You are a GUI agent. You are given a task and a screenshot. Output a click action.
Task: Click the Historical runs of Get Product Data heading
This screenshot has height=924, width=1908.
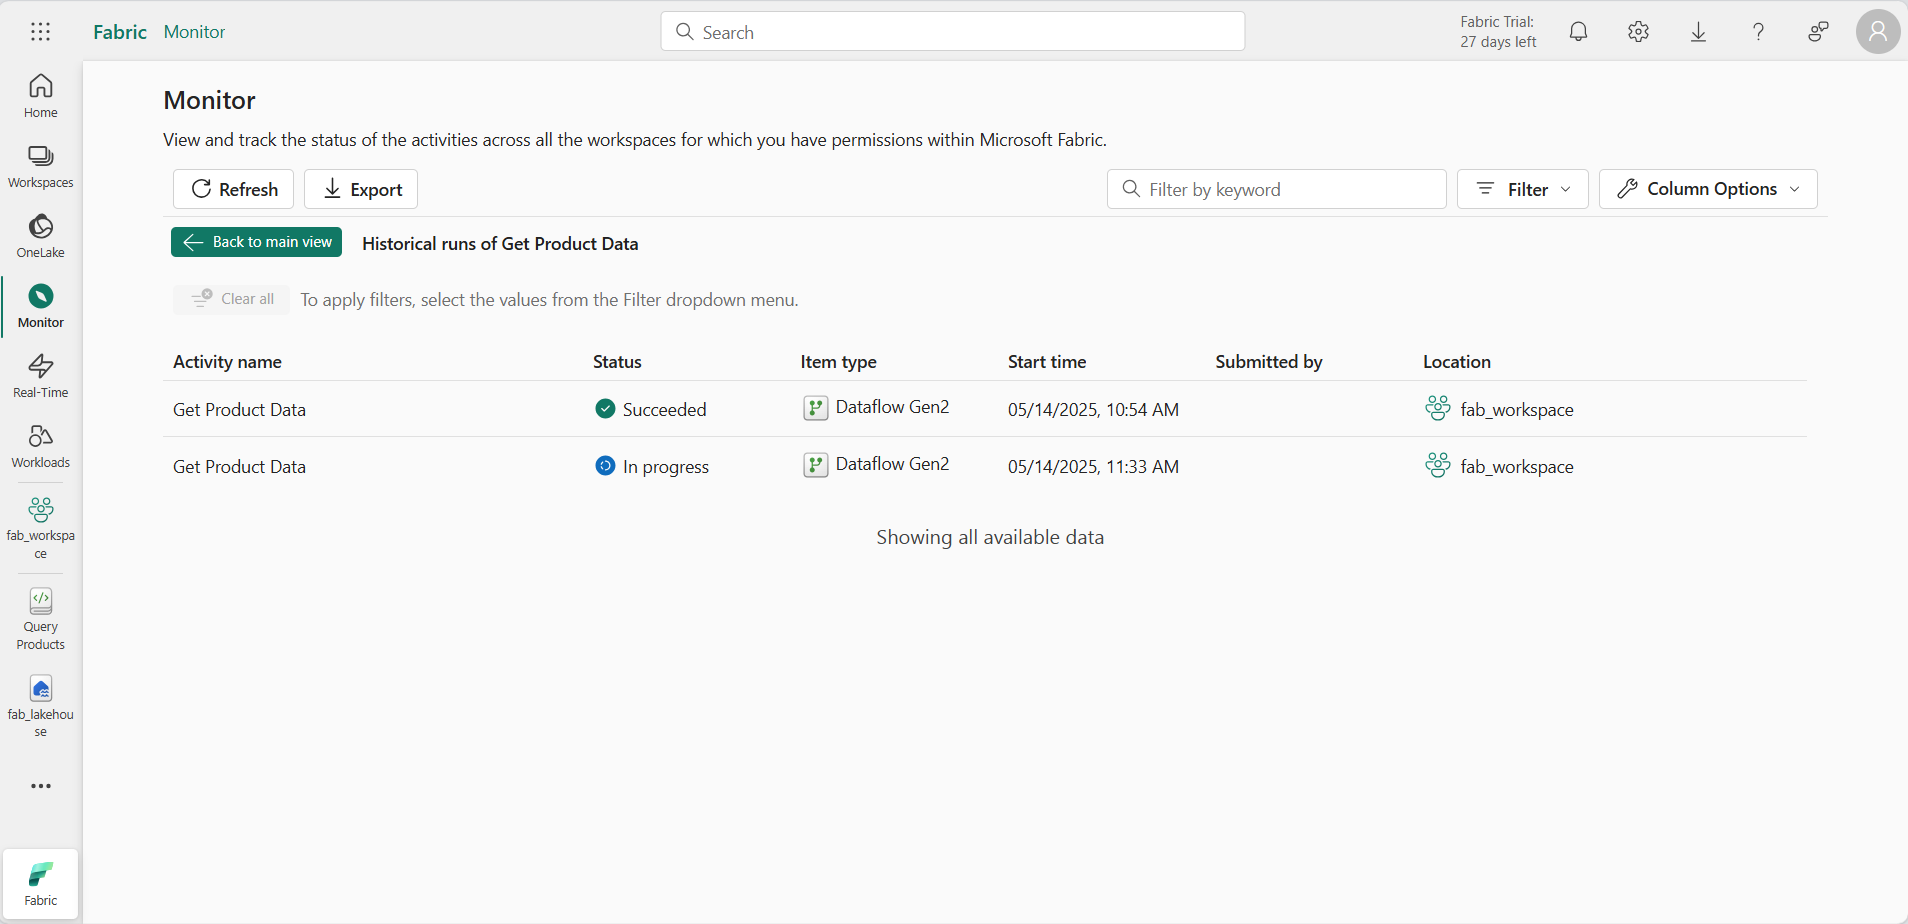pos(500,244)
